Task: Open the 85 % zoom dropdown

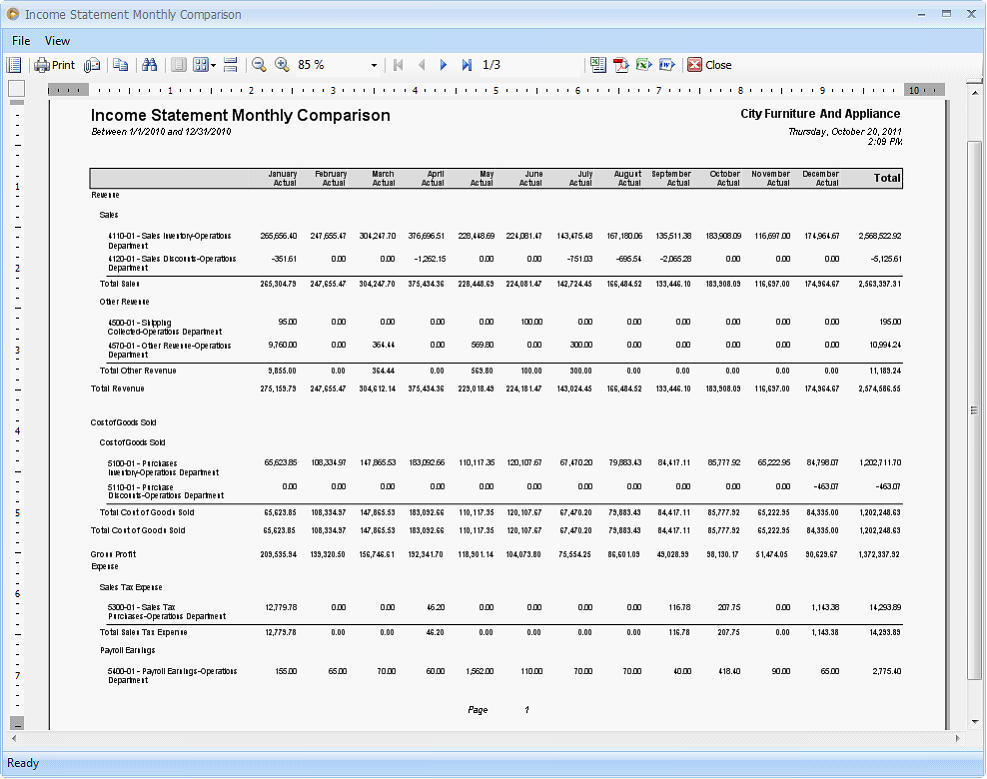Action: 374,65
